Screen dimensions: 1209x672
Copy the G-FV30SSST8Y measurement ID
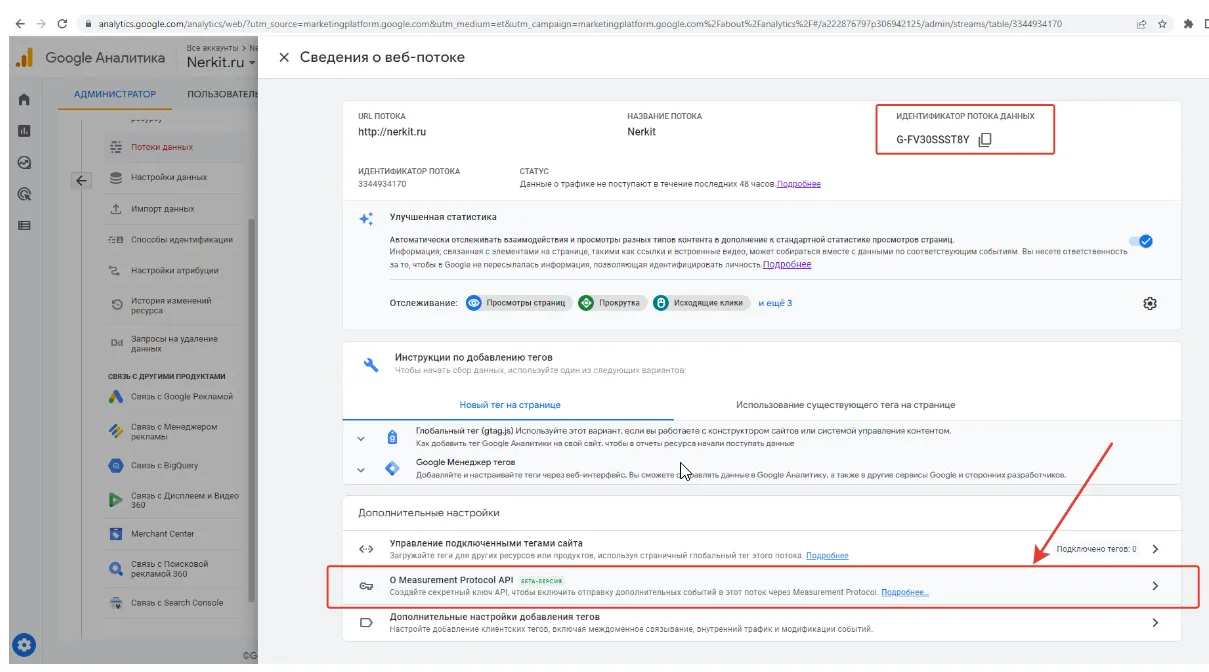984,139
